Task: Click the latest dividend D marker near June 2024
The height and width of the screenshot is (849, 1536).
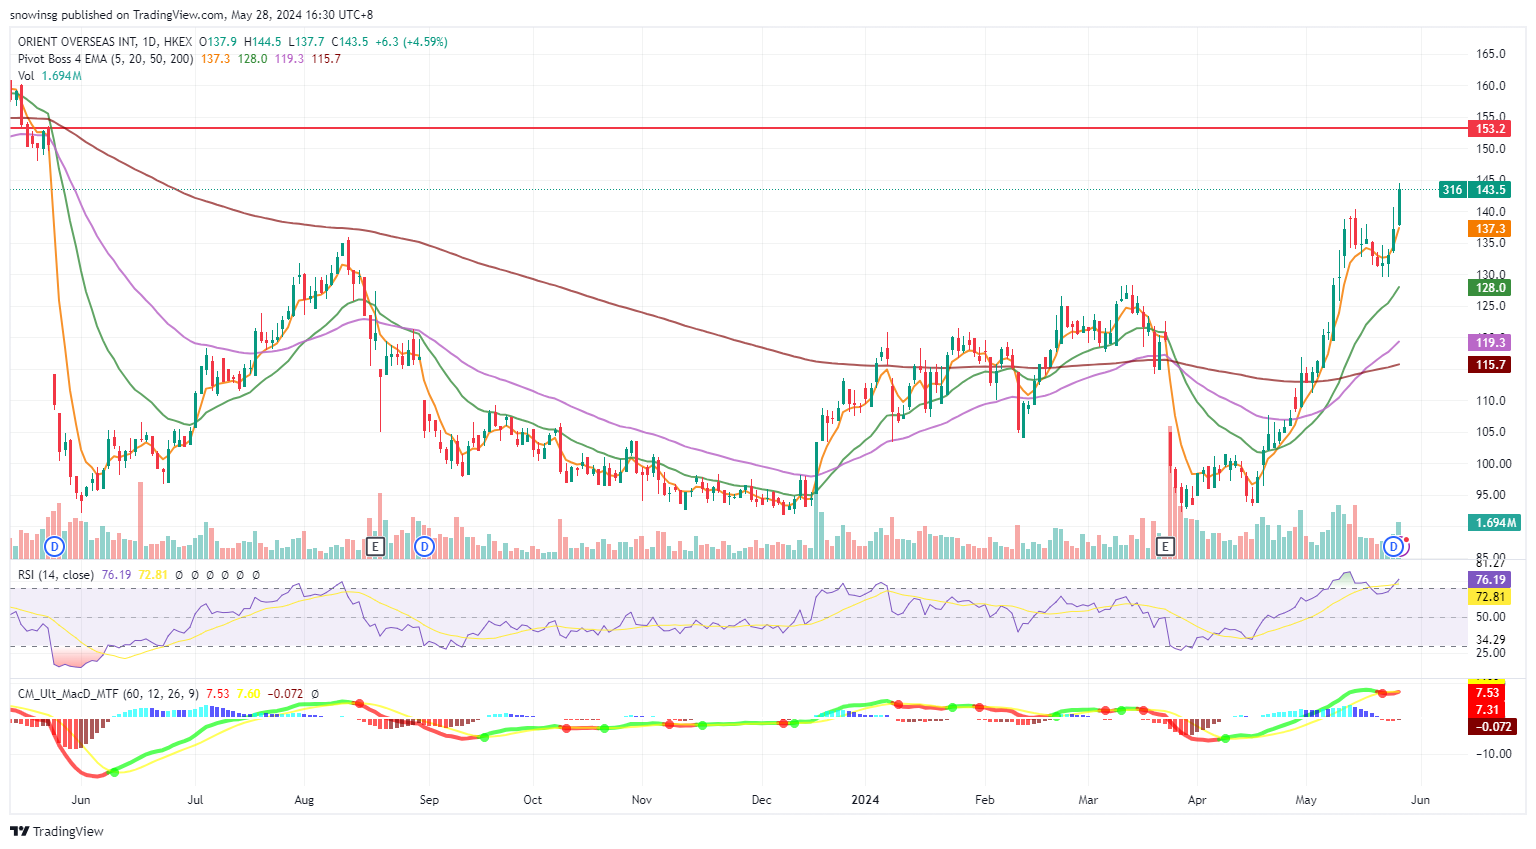Action: (x=1392, y=546)
